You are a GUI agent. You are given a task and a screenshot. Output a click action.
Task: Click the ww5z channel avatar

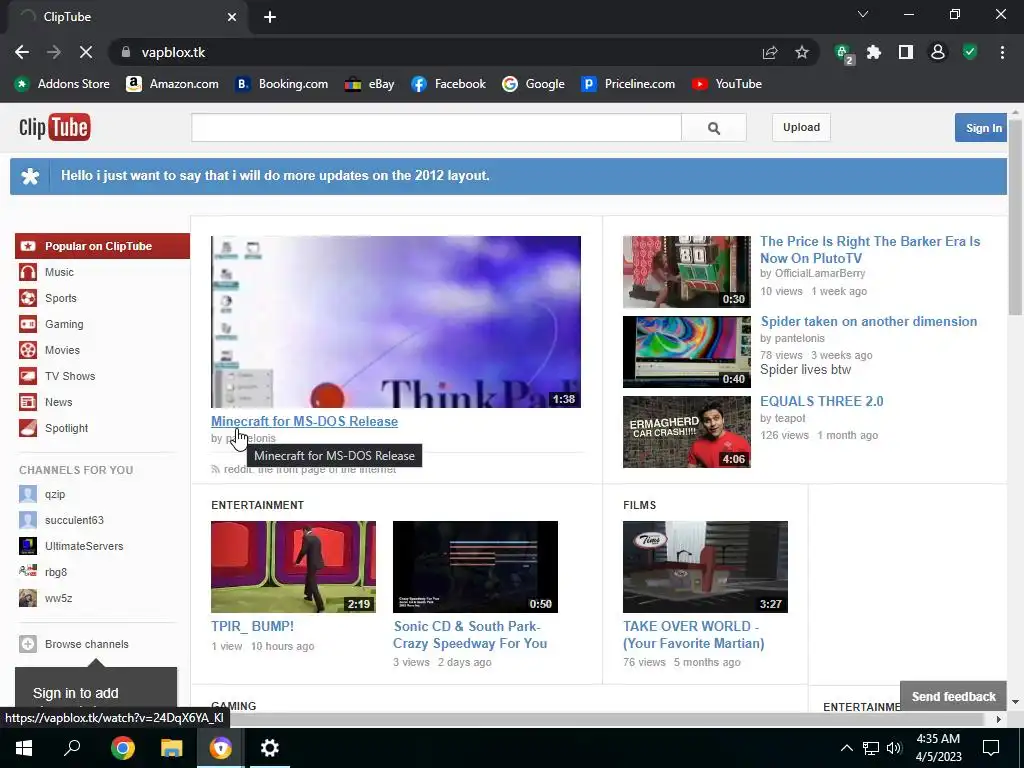[28, 598]
